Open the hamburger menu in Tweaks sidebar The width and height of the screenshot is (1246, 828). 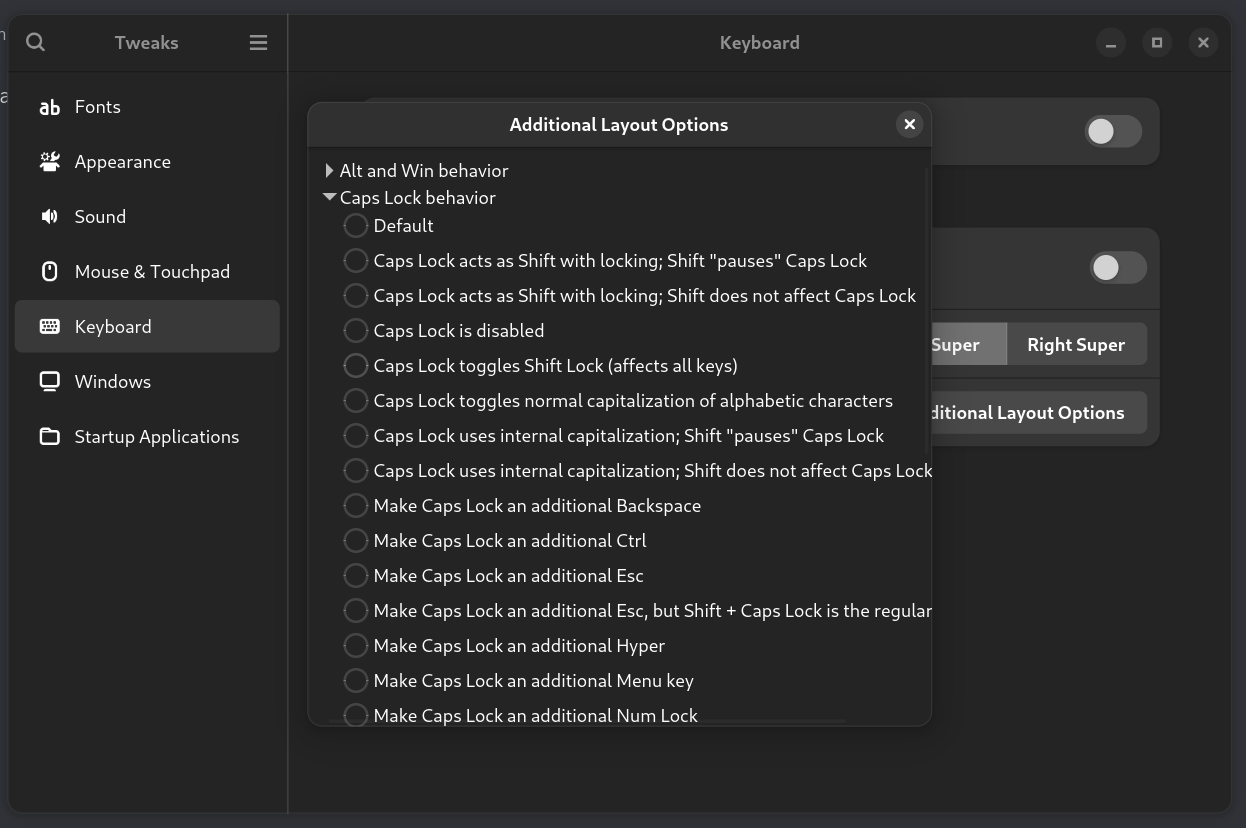click(258, 42)
